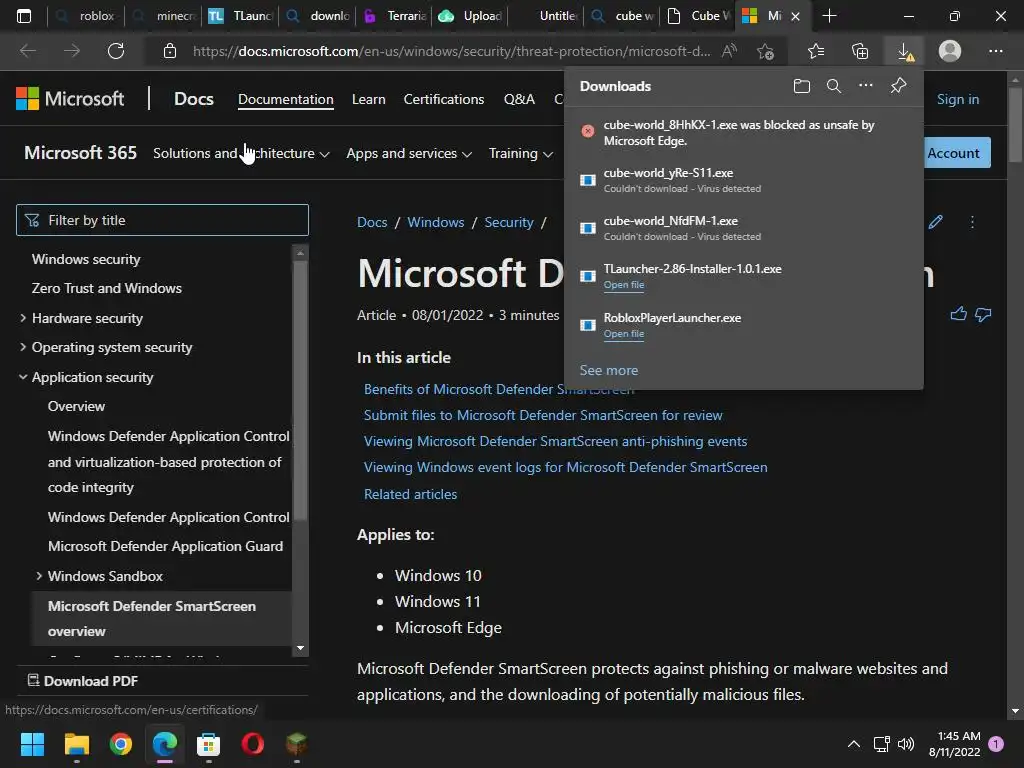The width and height of the screenshot is (1024, 768).
Task: Click the Edit pencil icon on the article
Action: coord(935,222)
